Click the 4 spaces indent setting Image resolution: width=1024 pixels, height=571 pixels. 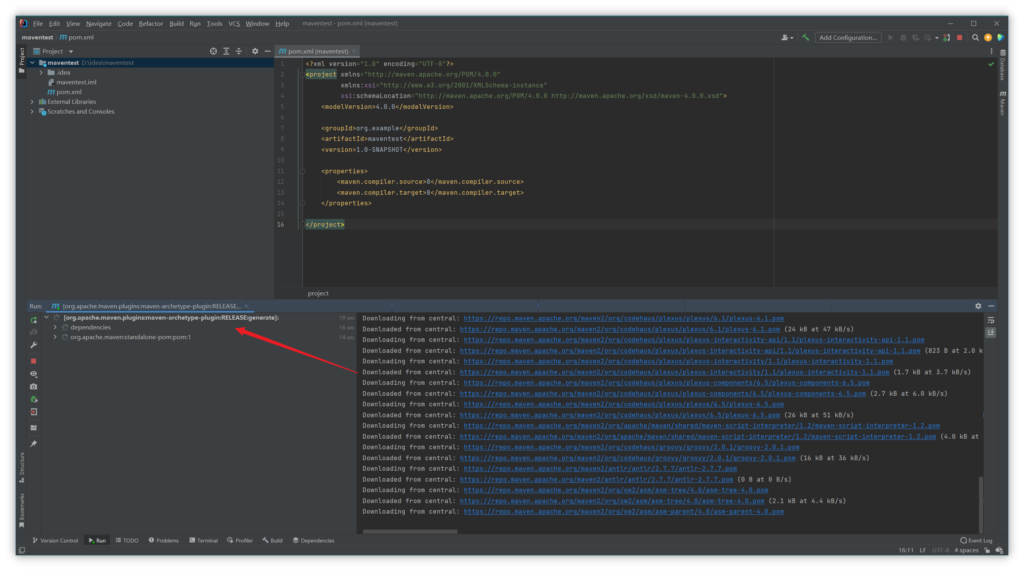[x=966, y=551]
